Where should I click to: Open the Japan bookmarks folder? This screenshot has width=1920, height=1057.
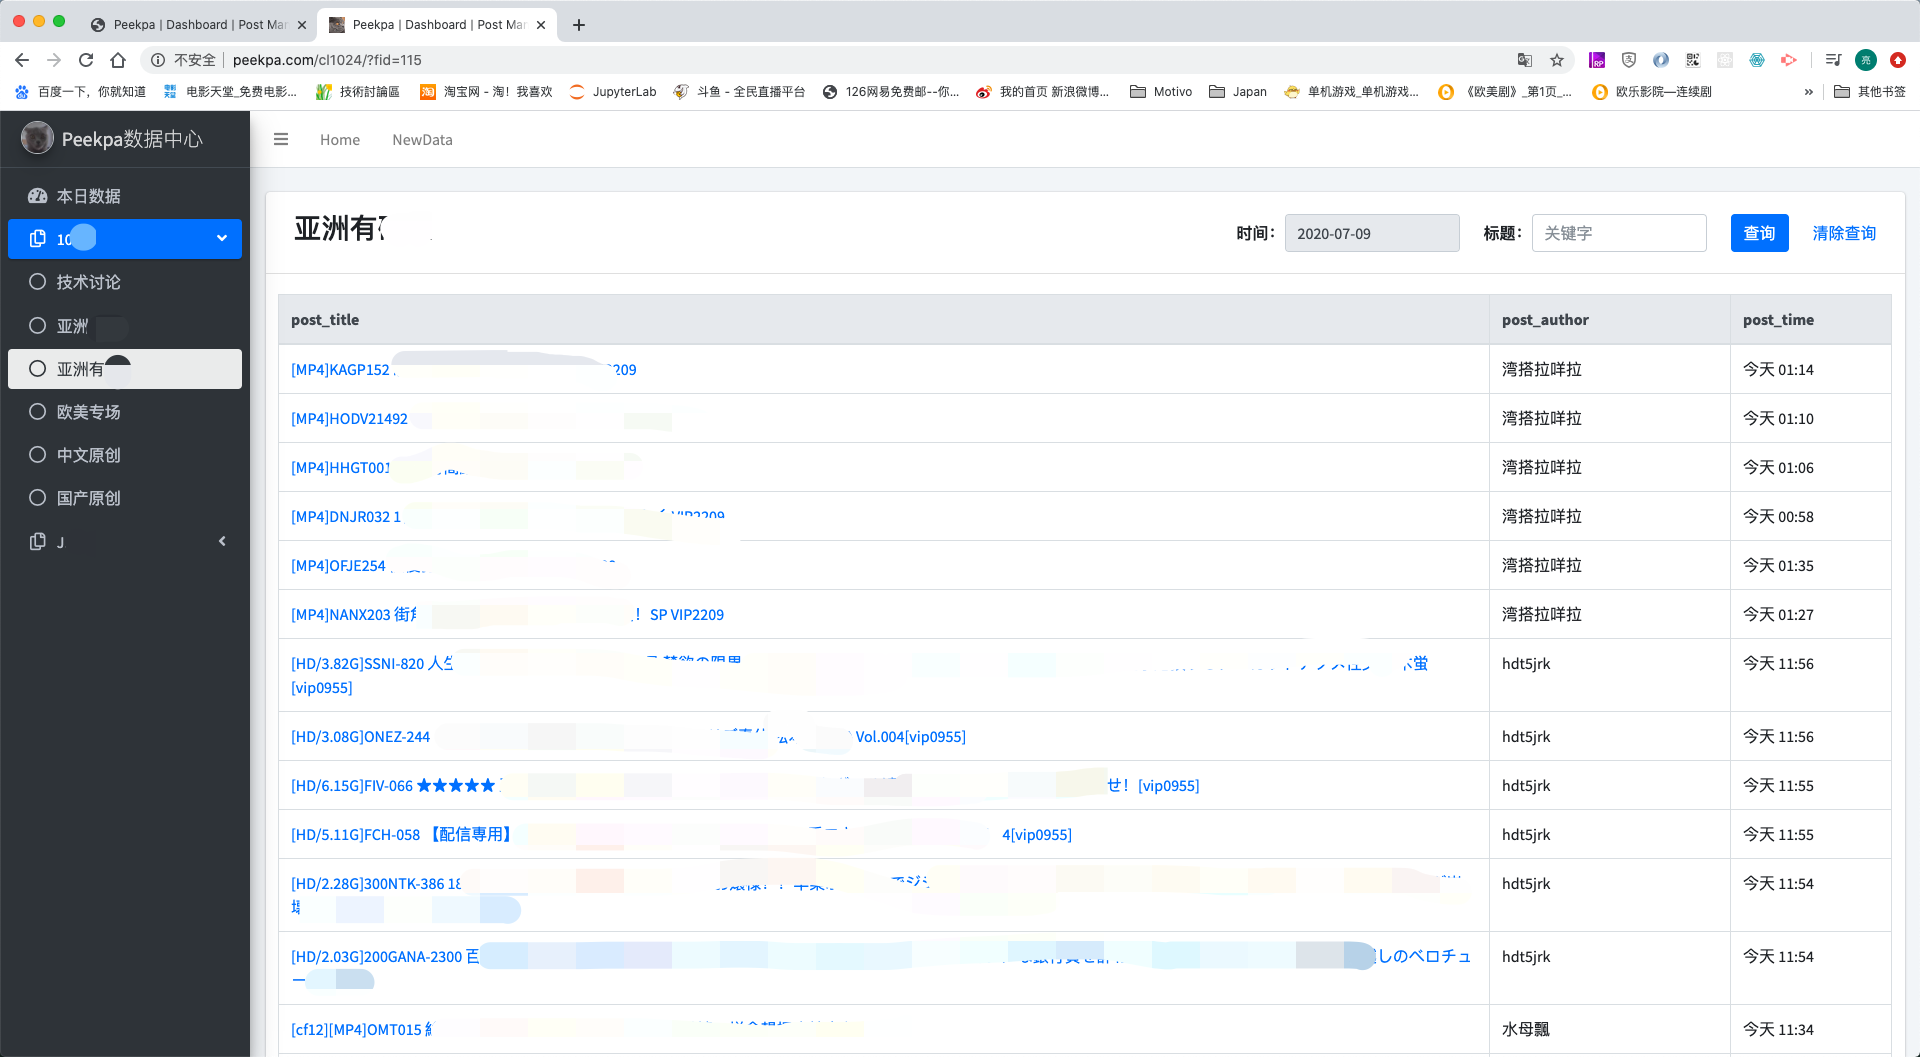1238,92
